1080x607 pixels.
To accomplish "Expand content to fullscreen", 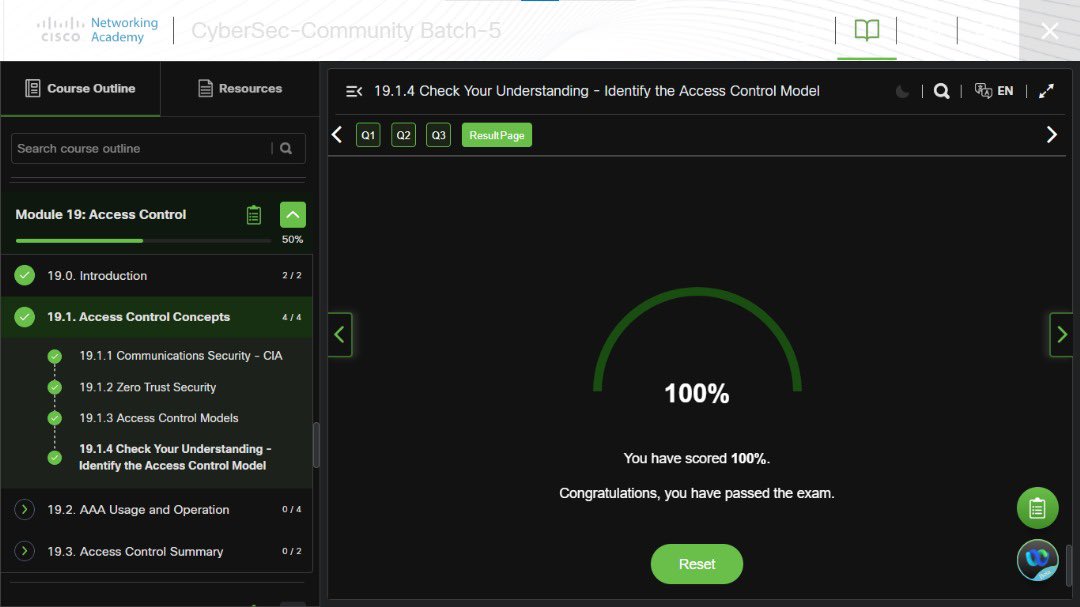I will click(1046, 91).
